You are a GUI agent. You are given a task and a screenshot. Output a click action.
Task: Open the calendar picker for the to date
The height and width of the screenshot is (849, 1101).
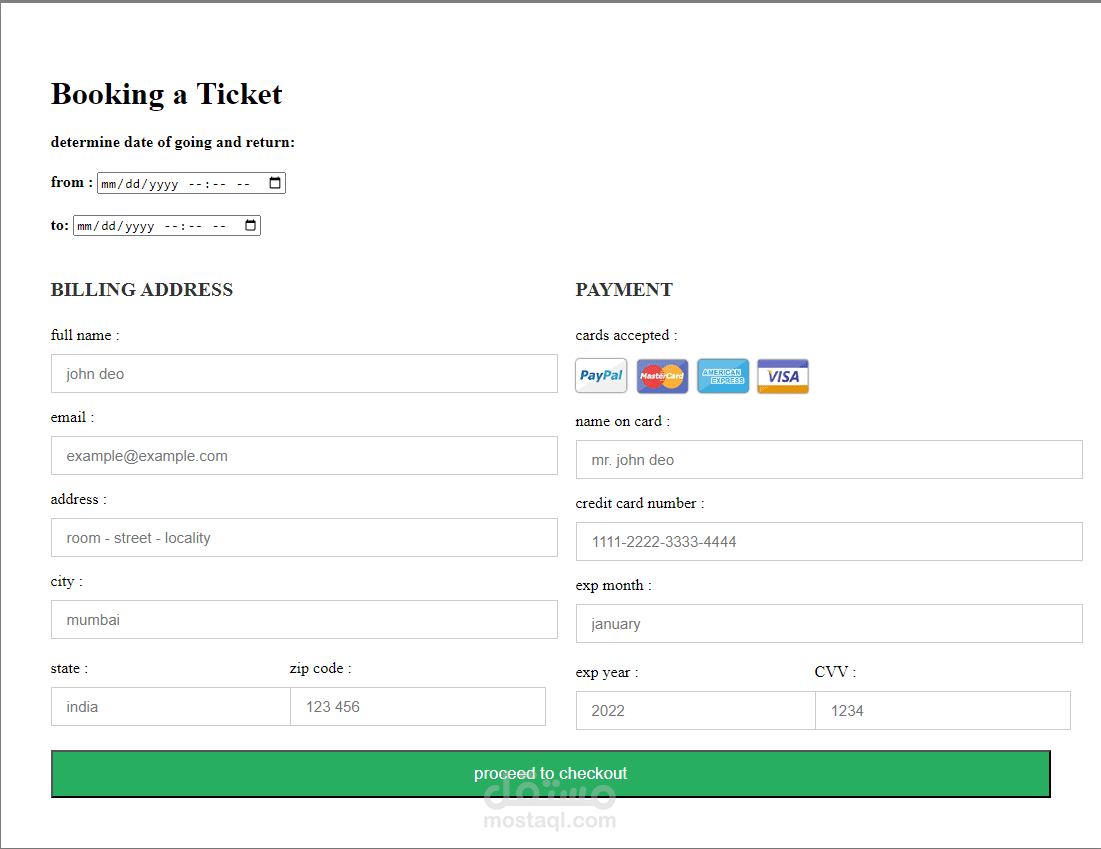[x=249, y=225]
